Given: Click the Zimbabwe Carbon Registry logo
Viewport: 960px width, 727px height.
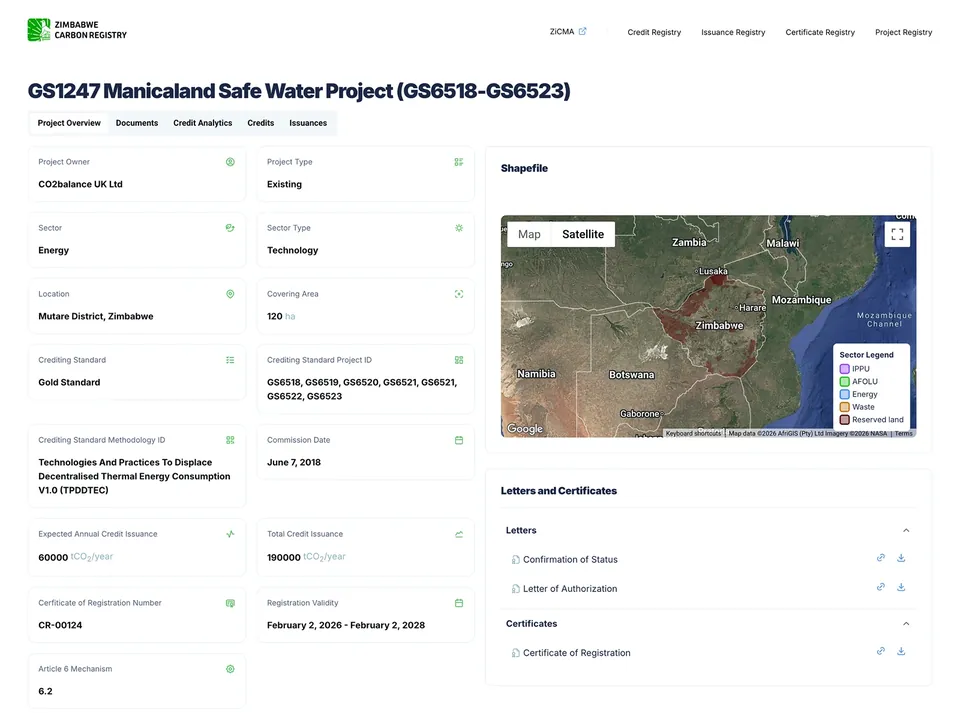Looking at the screenshot, I should [77, 30].
